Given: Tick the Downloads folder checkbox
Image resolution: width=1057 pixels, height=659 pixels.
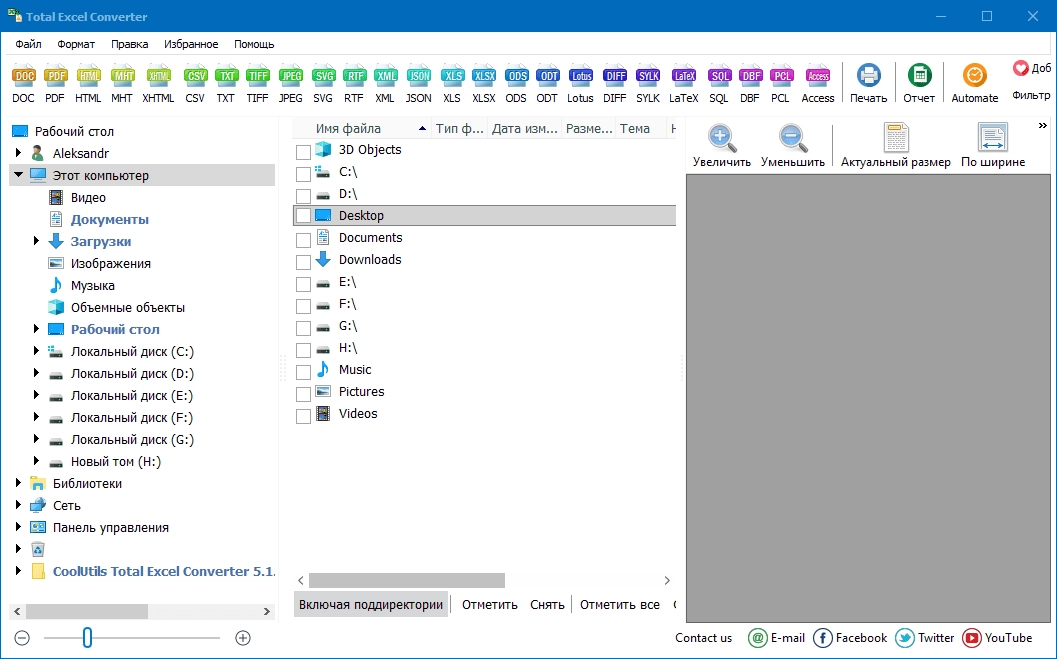Looking at the screenshot, I should click(x=303, y=262).
